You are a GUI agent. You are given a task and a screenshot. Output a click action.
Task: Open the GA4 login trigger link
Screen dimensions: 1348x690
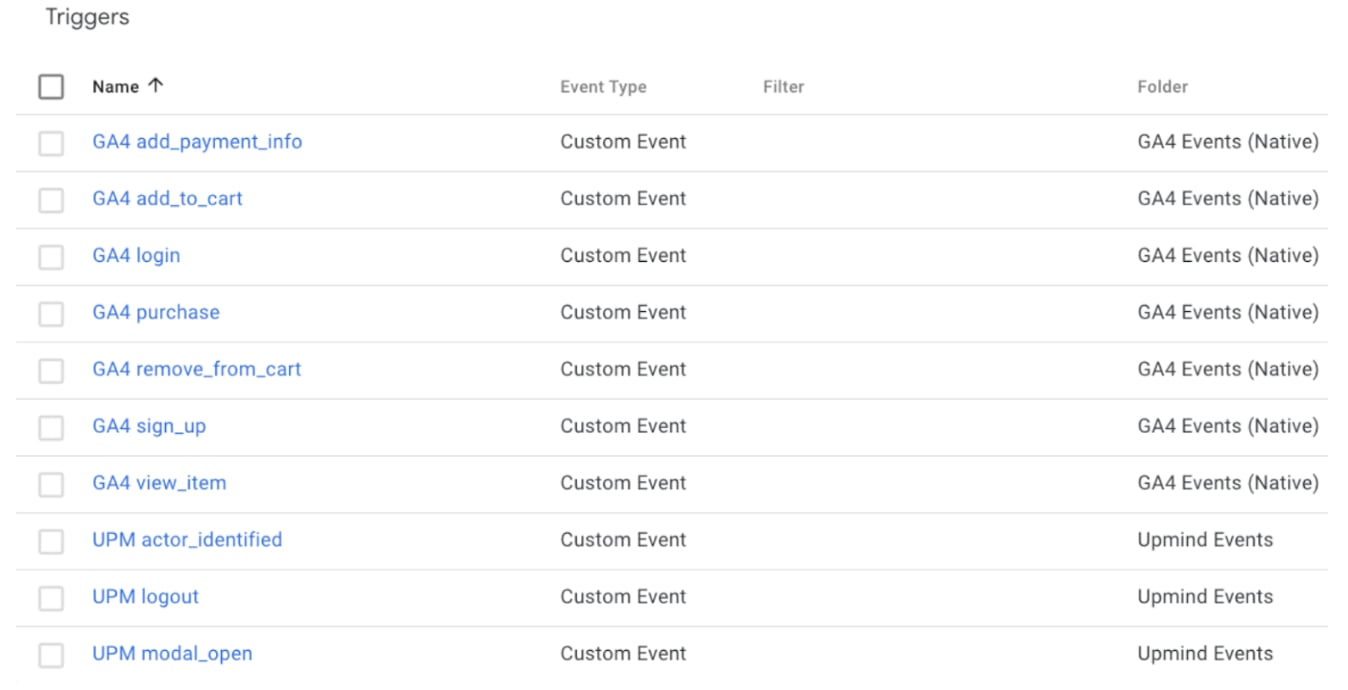pos(136,256)
